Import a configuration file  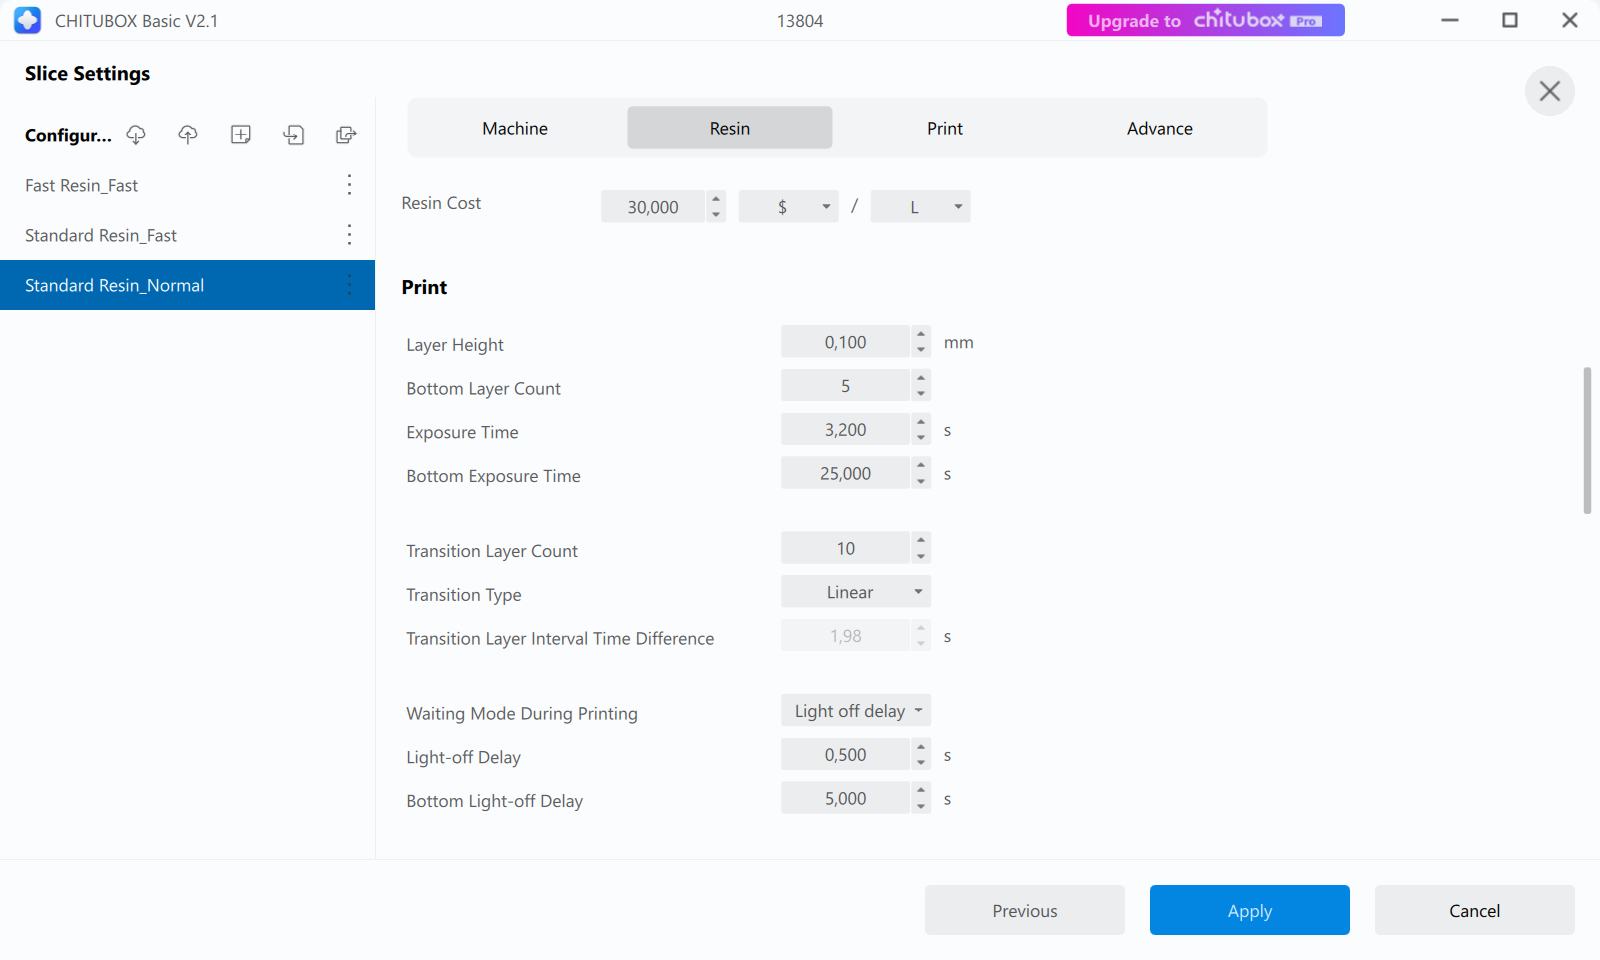(x=294, y=135)
